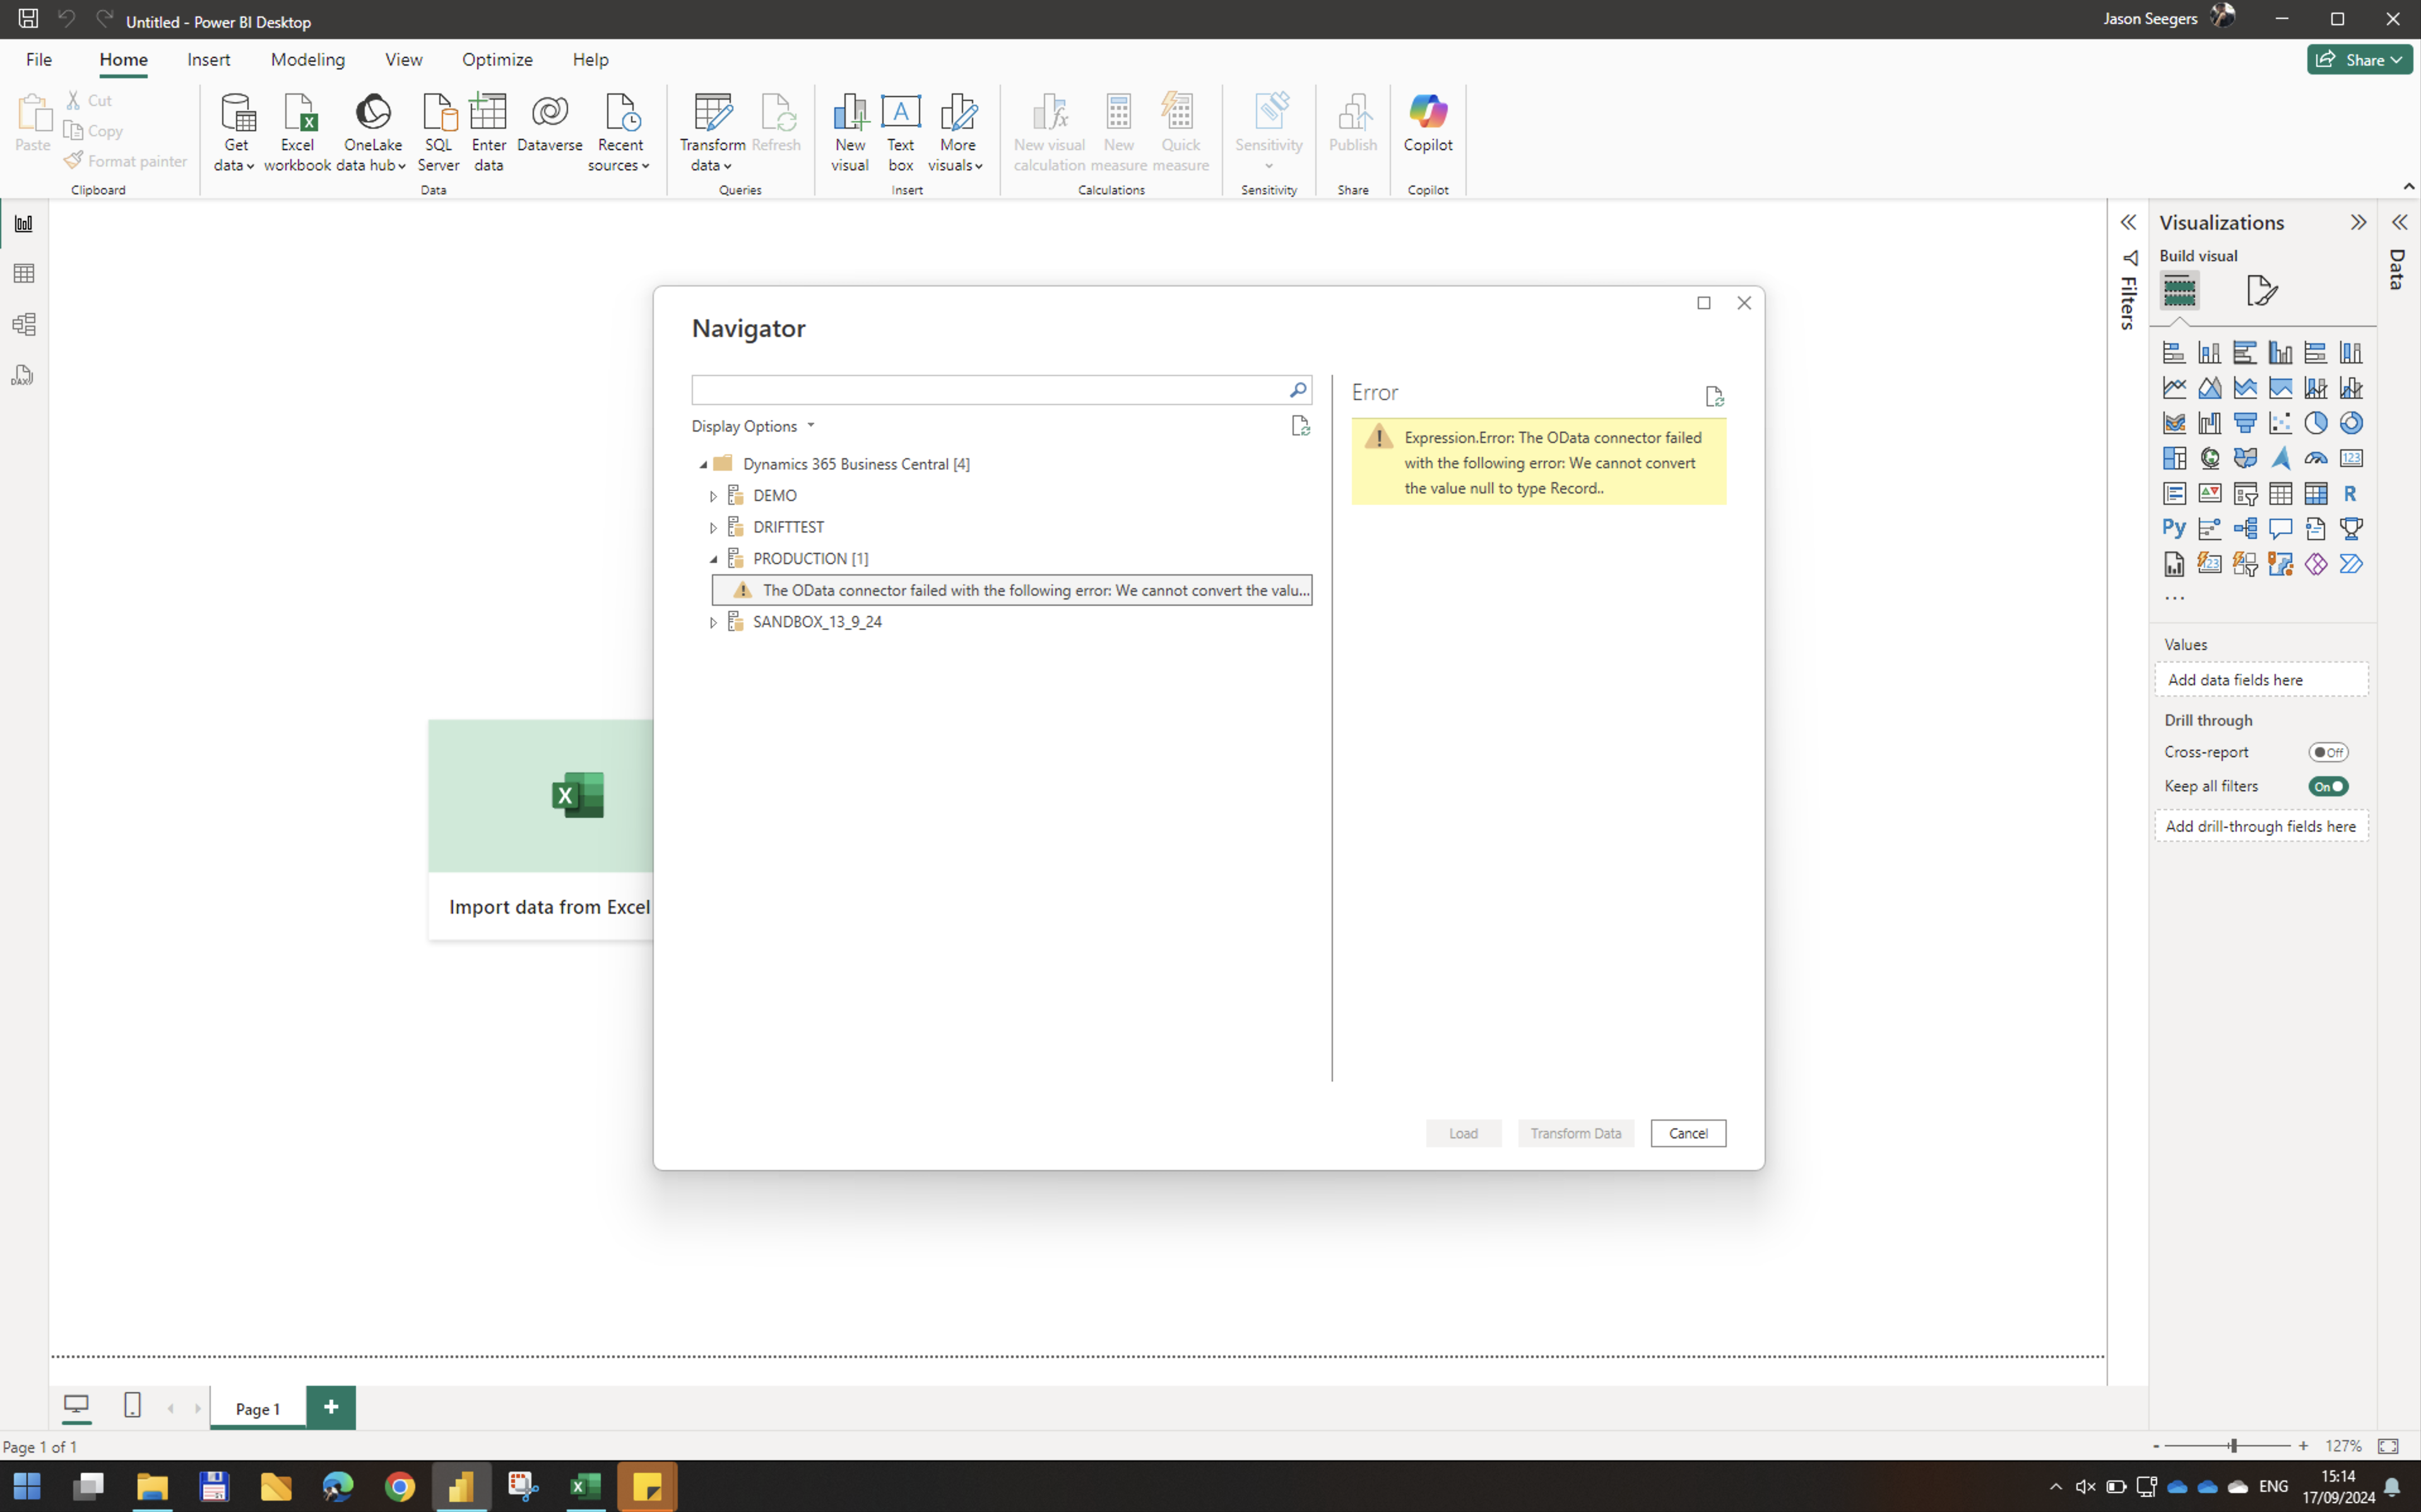This screenshot has height=1512, width=2421.
Task: Click the Excel workbook icon
Action: pos(297,133)
